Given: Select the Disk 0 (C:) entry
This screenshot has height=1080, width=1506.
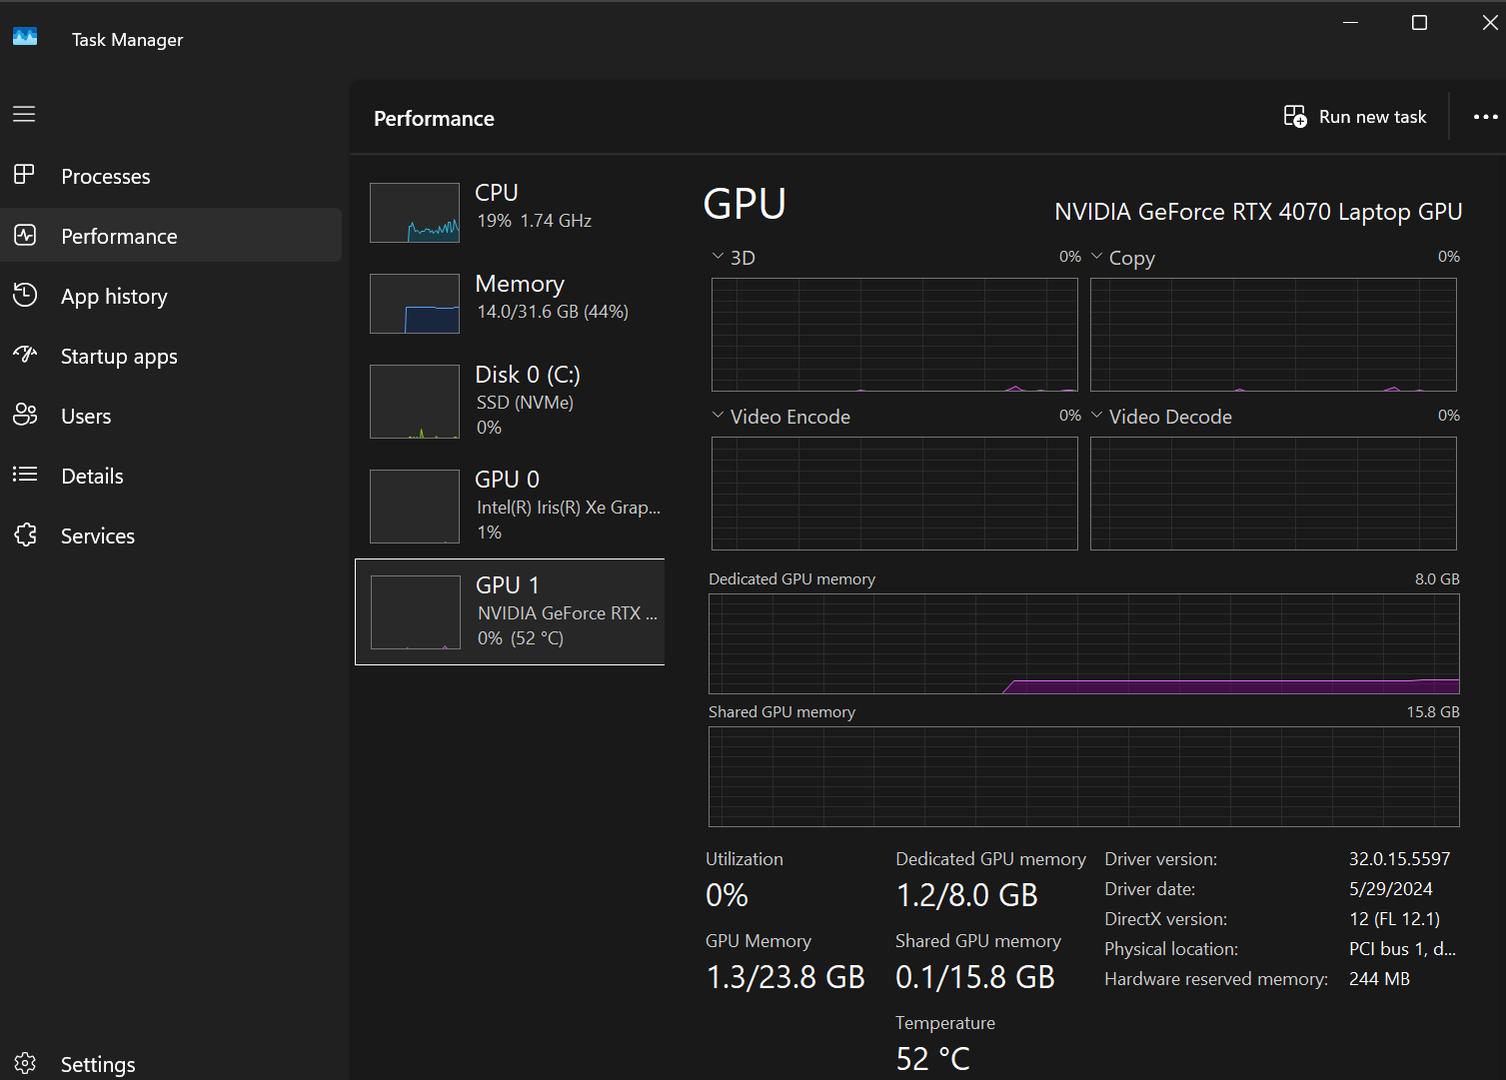Looking at the screenshot, I should 510,401.
